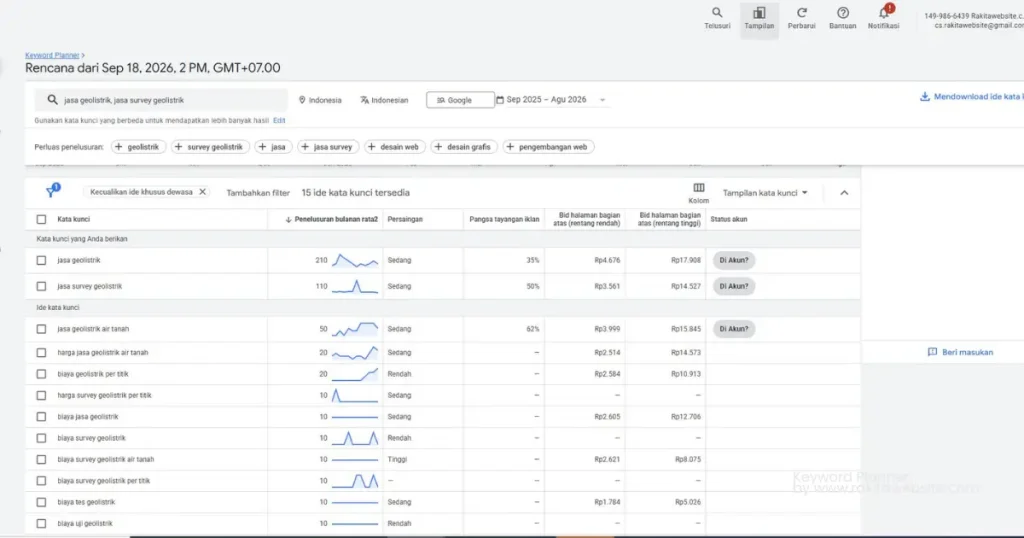Open the Bantuan help icon
This screenshot has height=538, width=1024.
842,12
